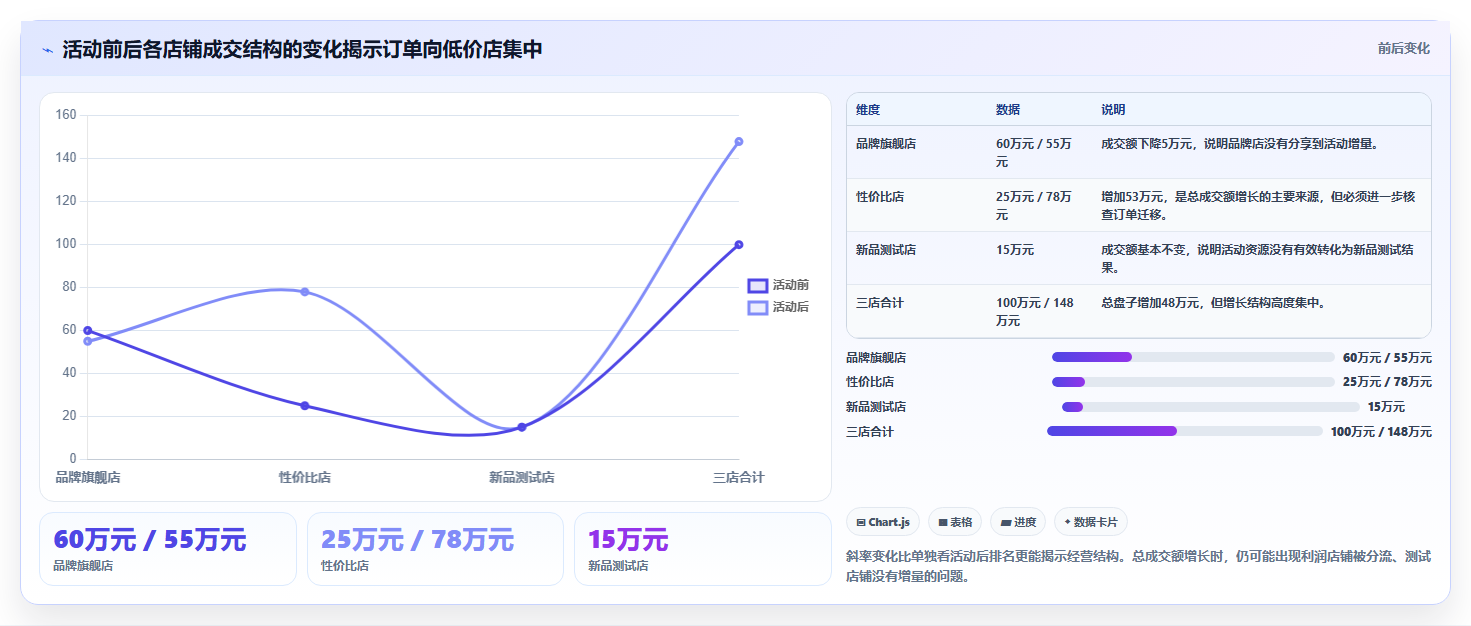
Task: Click the lightning icon beside the title
Action: 48,50
